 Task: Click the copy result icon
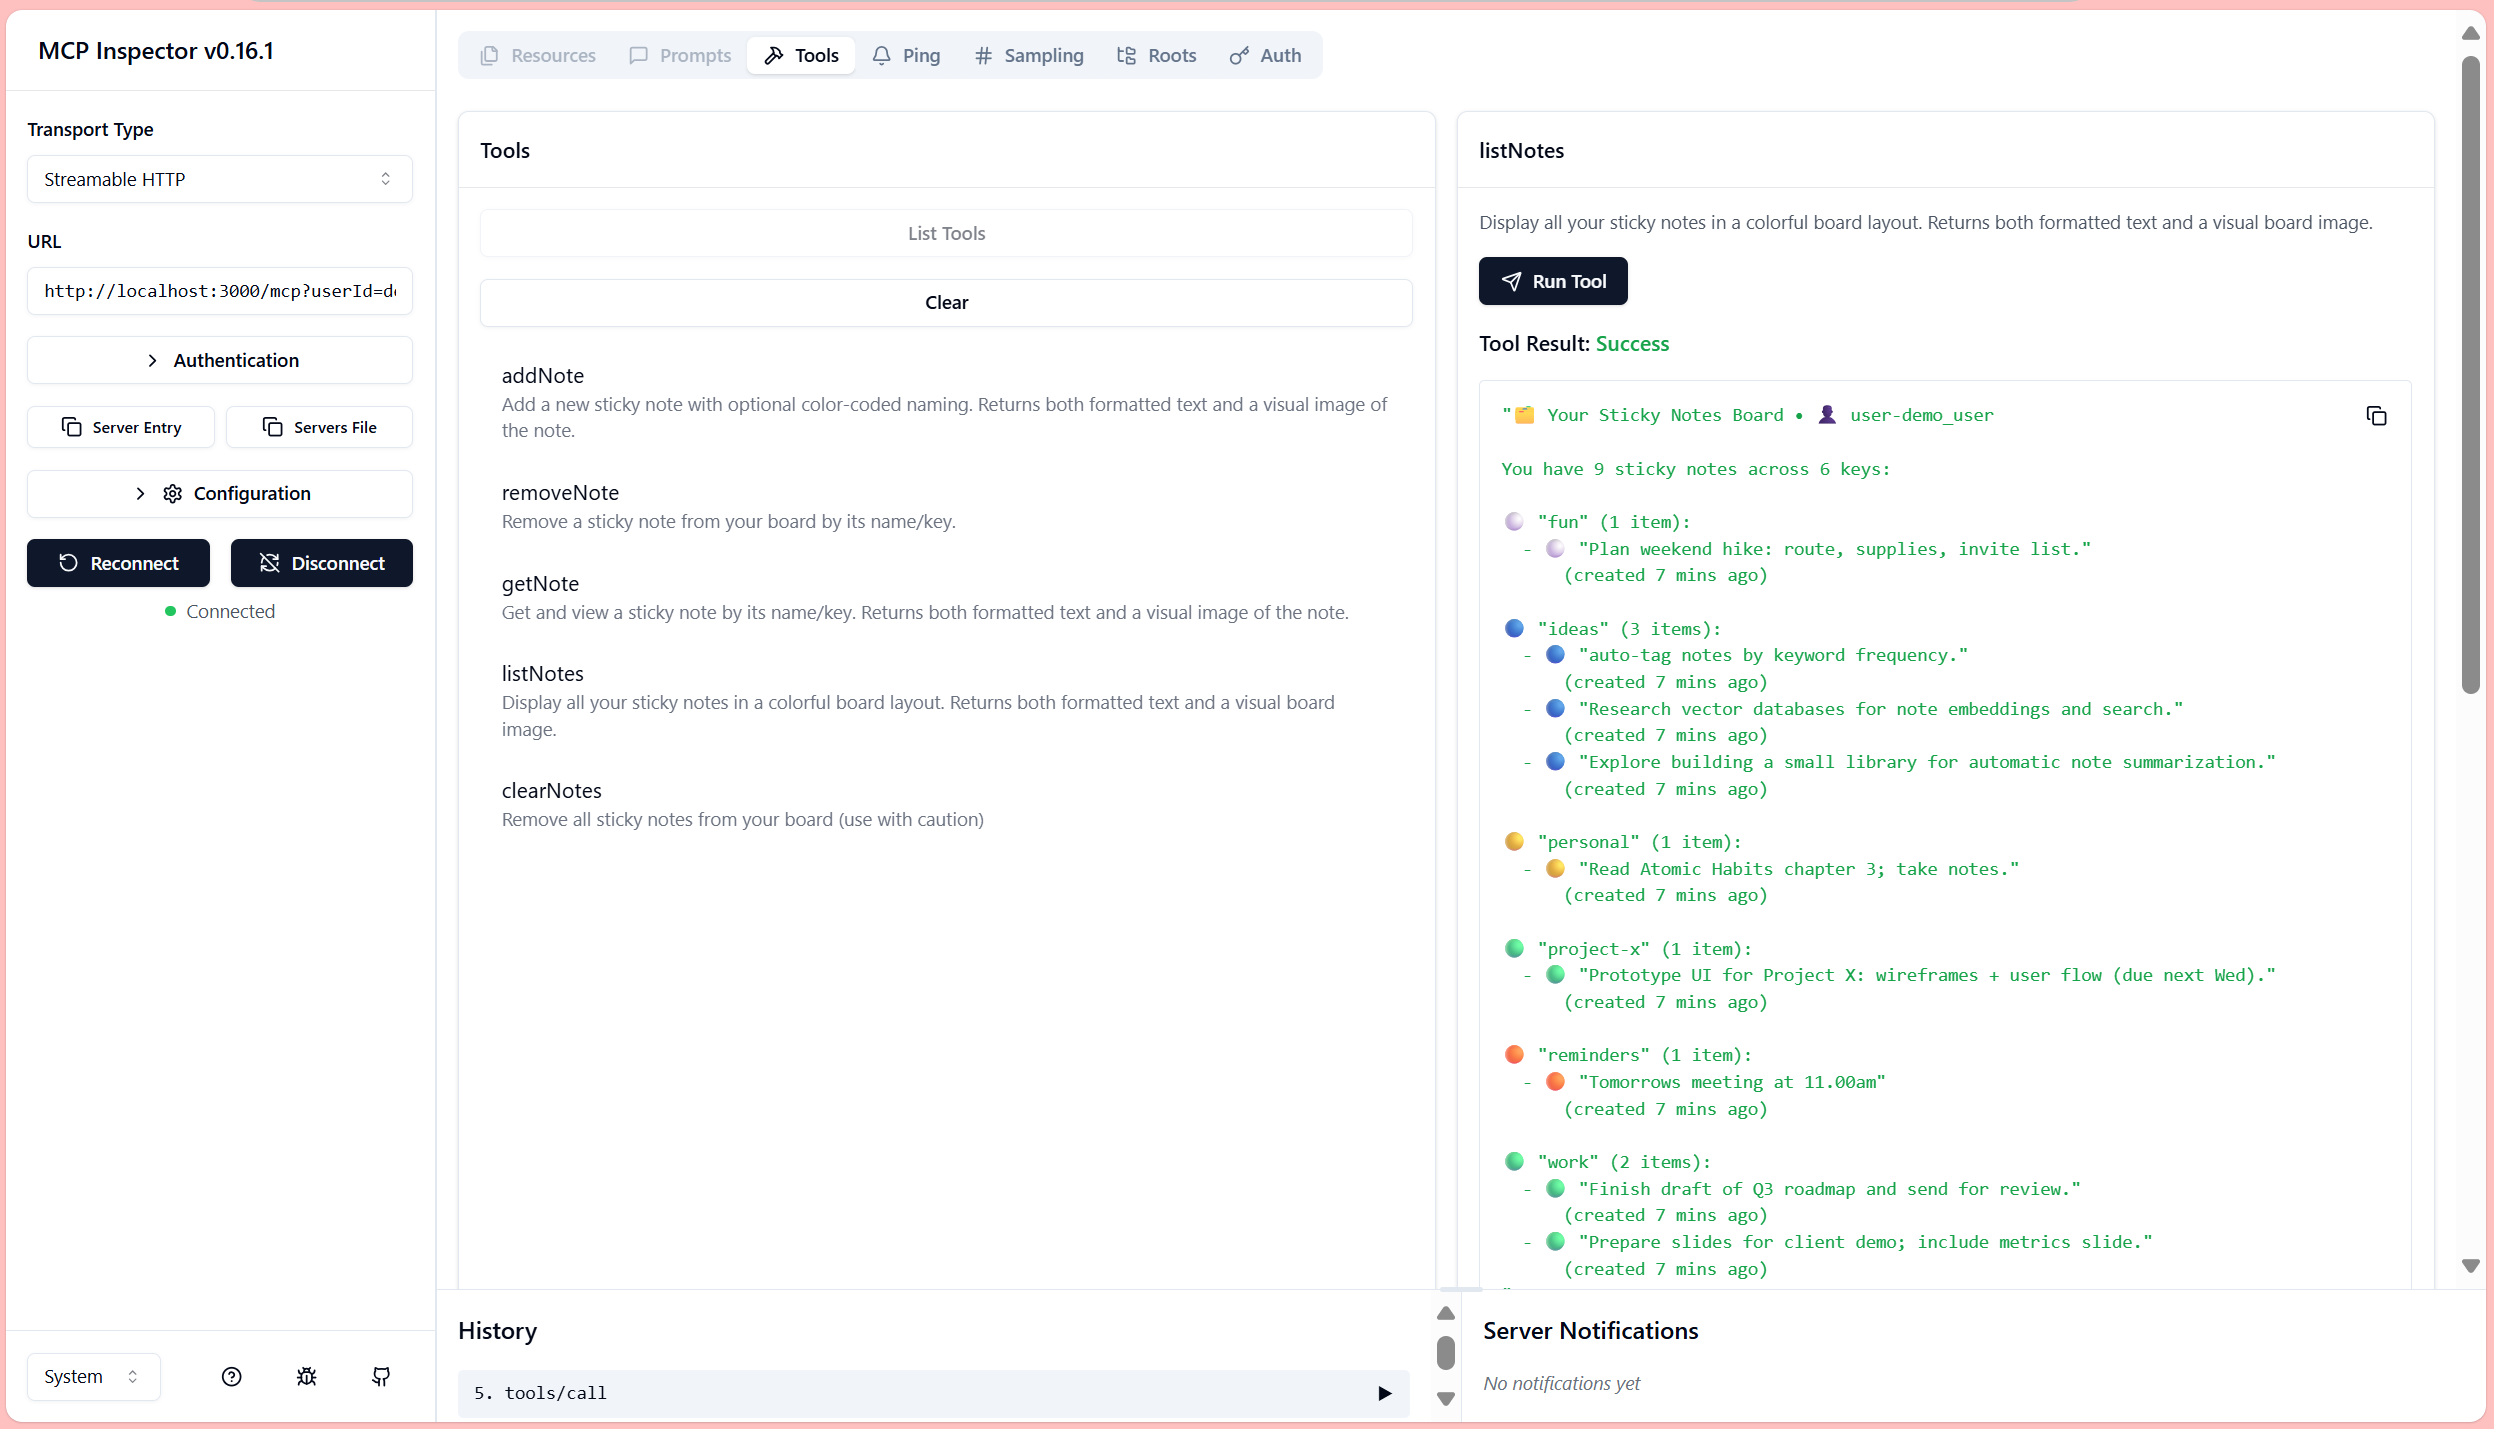tap(2376, 416)
